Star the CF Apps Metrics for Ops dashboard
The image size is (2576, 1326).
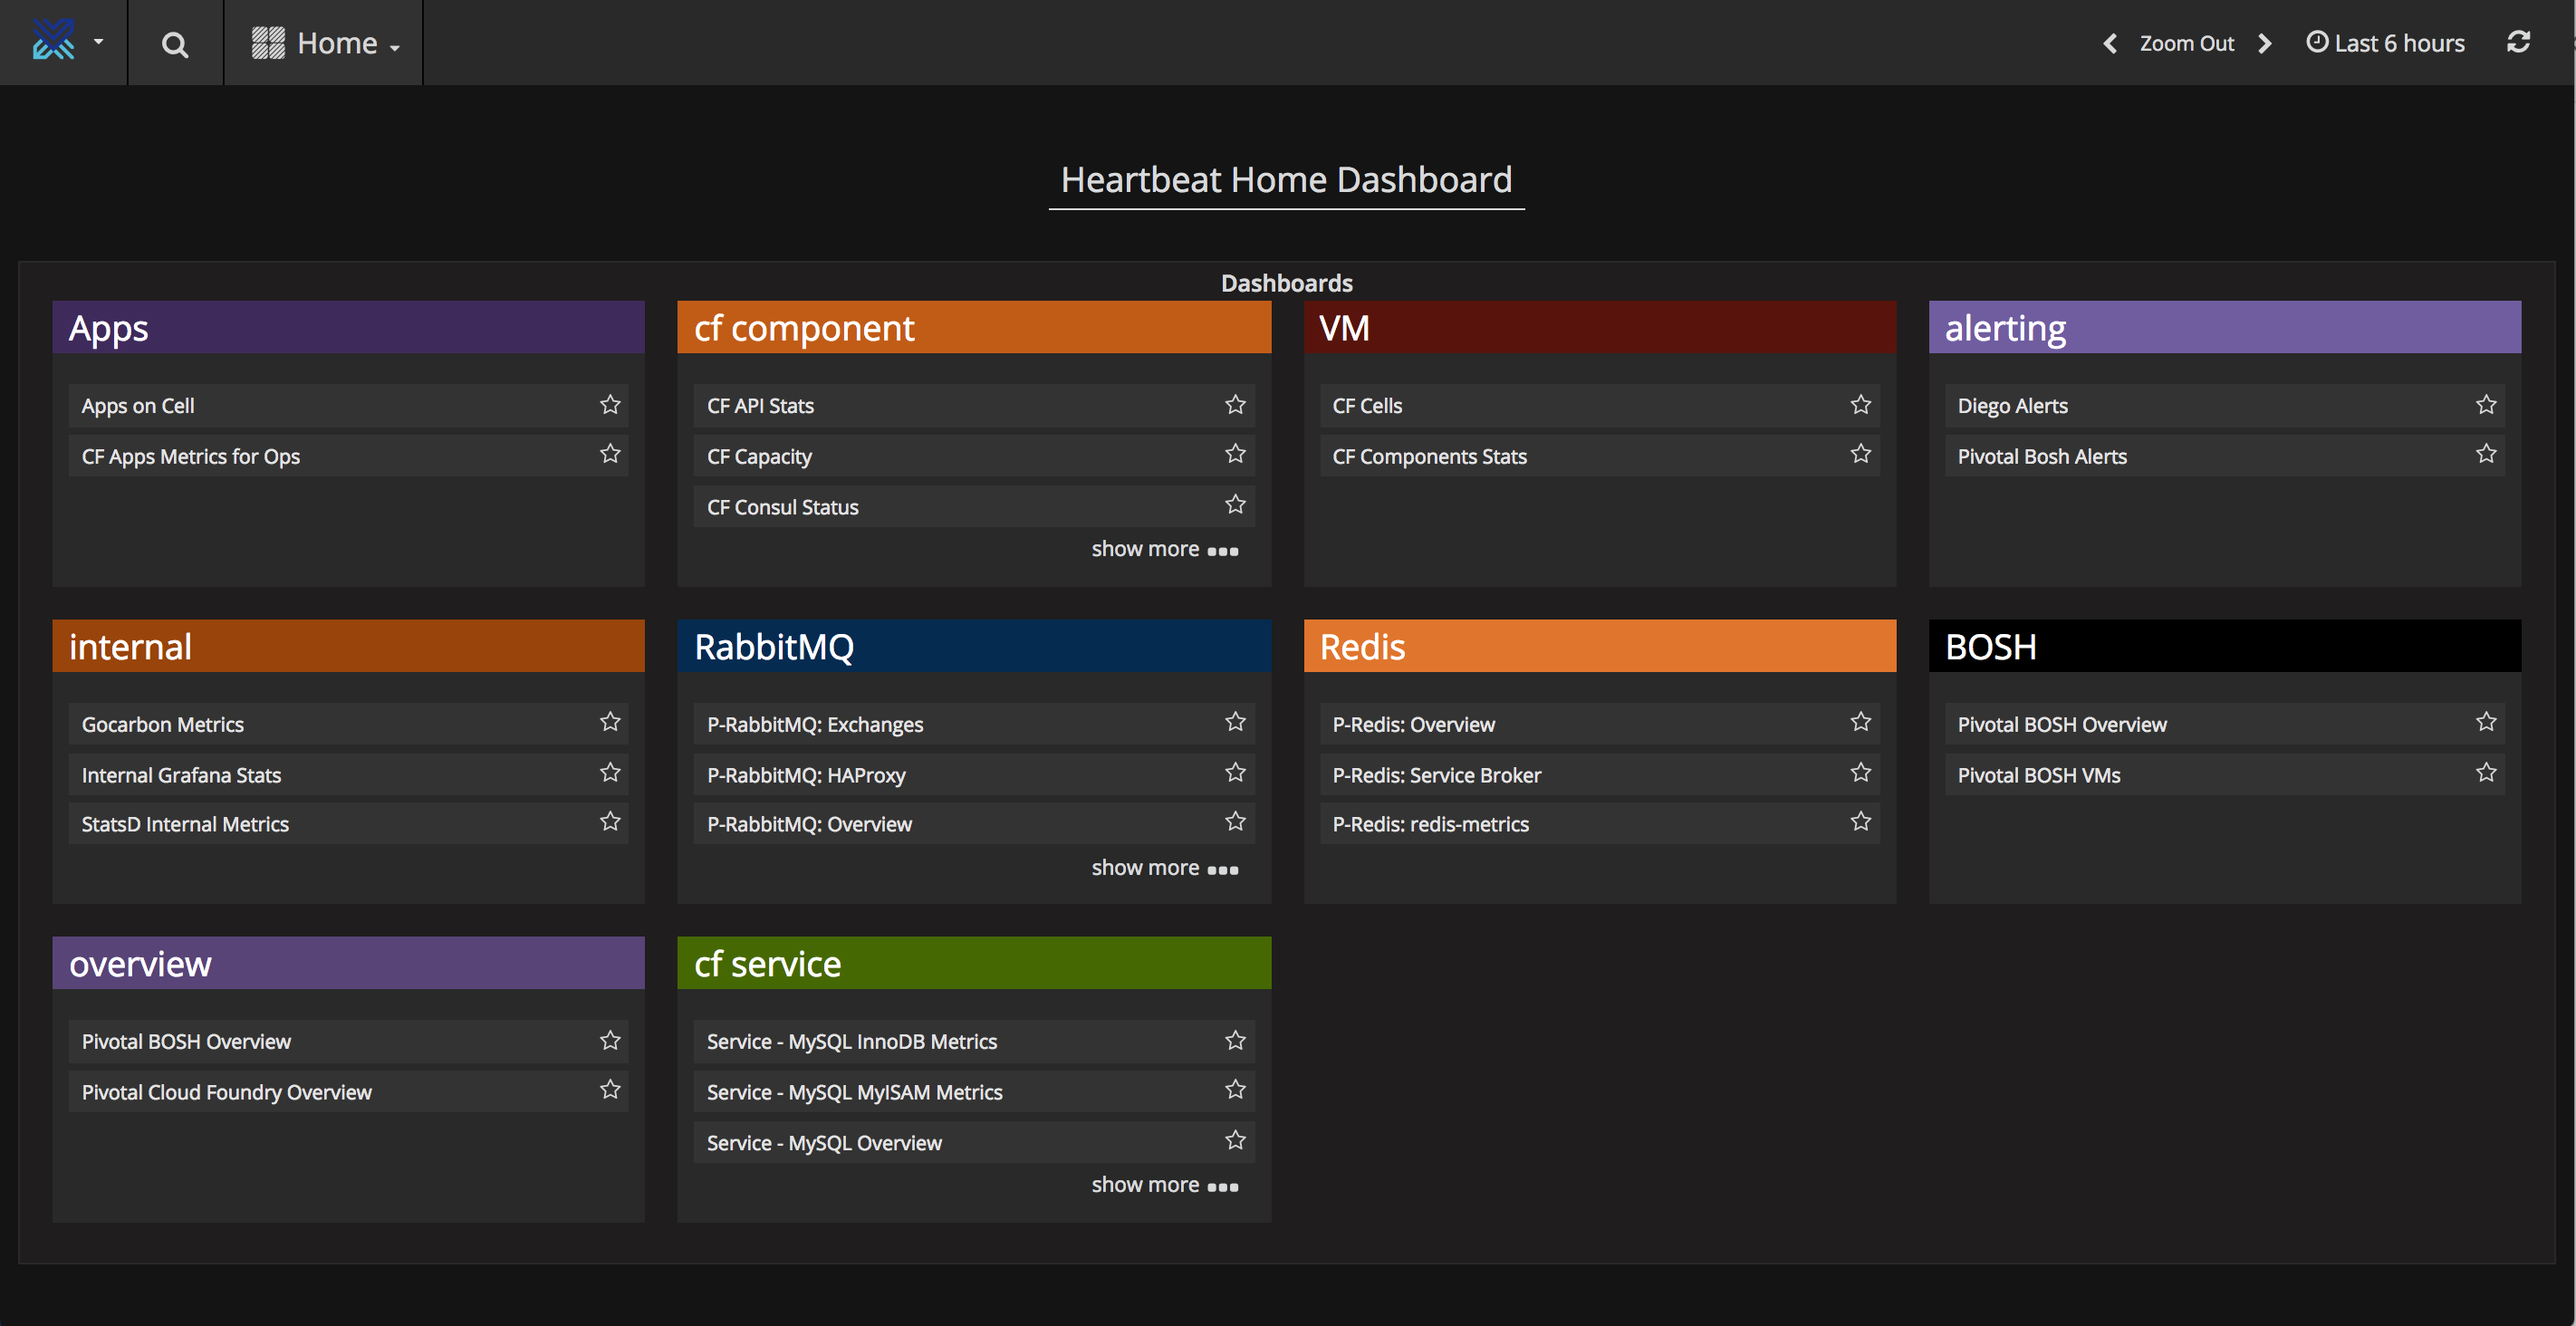610,454
